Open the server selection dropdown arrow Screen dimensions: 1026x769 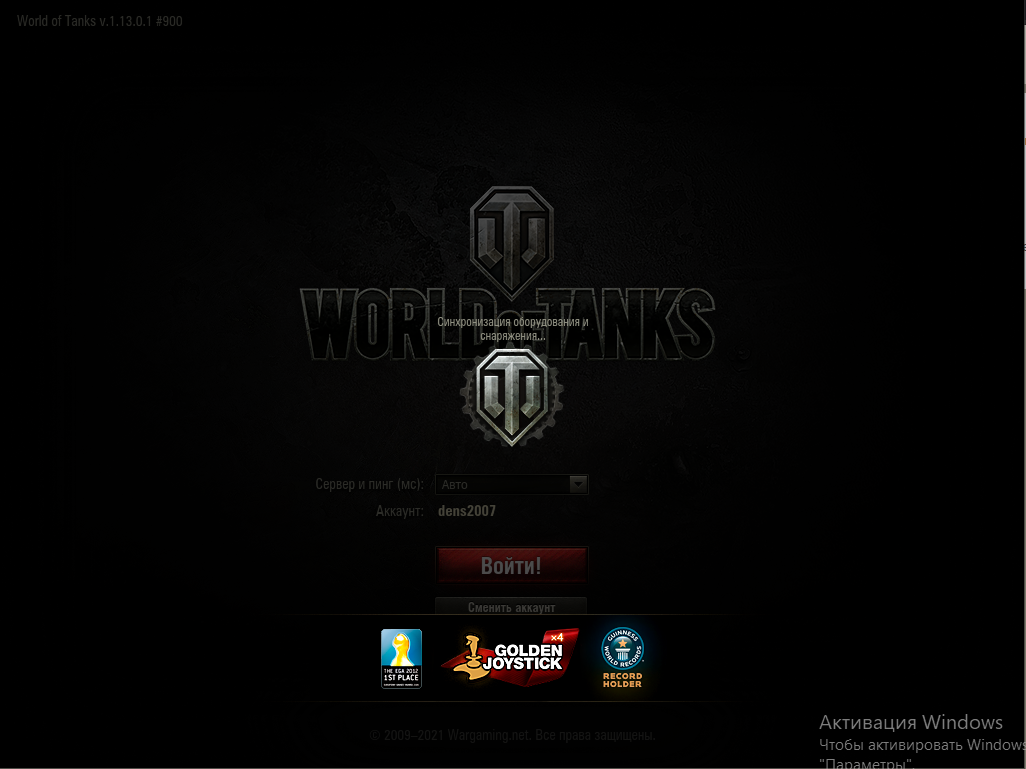[x=578, y=484]
